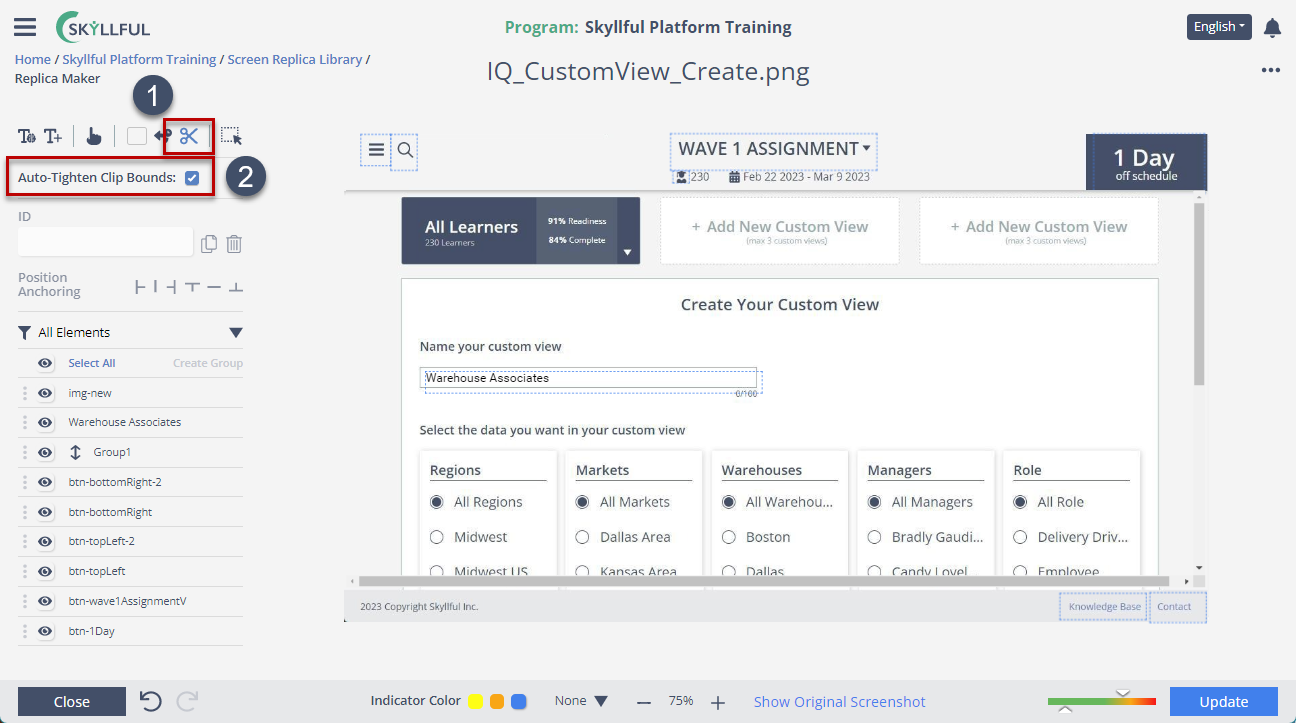Viewport: 1296px width, 723px height.
Task: Select the add text (T+) tool
Action: [x=53, y=136]
